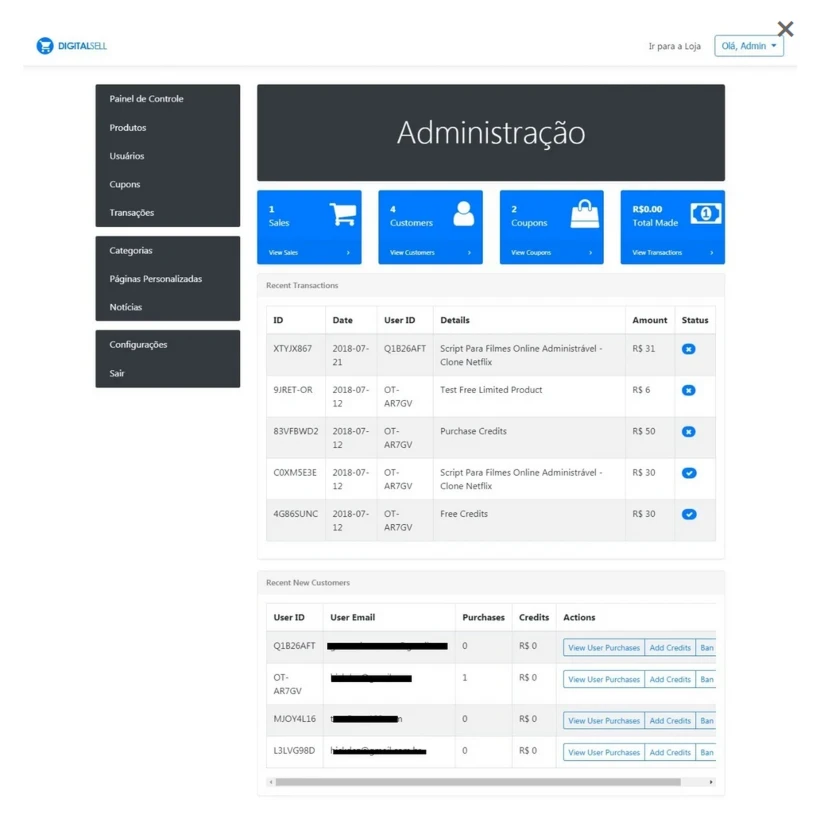Screen dimensions: 818x831
Task: Click the banknote icon on Total Made card
Action: (x=706, y=214)
